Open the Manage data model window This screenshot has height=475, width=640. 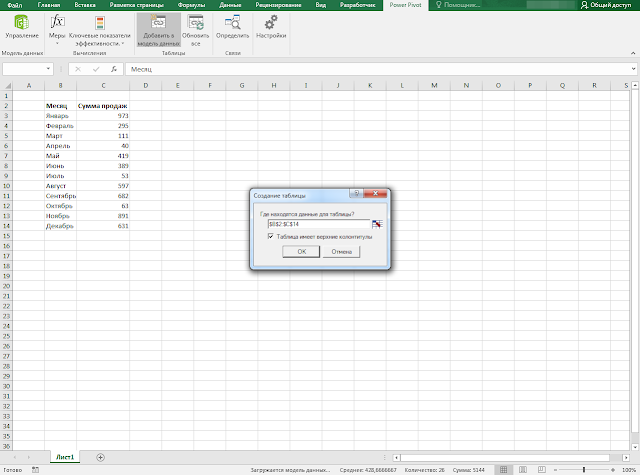tap(22, 27)
